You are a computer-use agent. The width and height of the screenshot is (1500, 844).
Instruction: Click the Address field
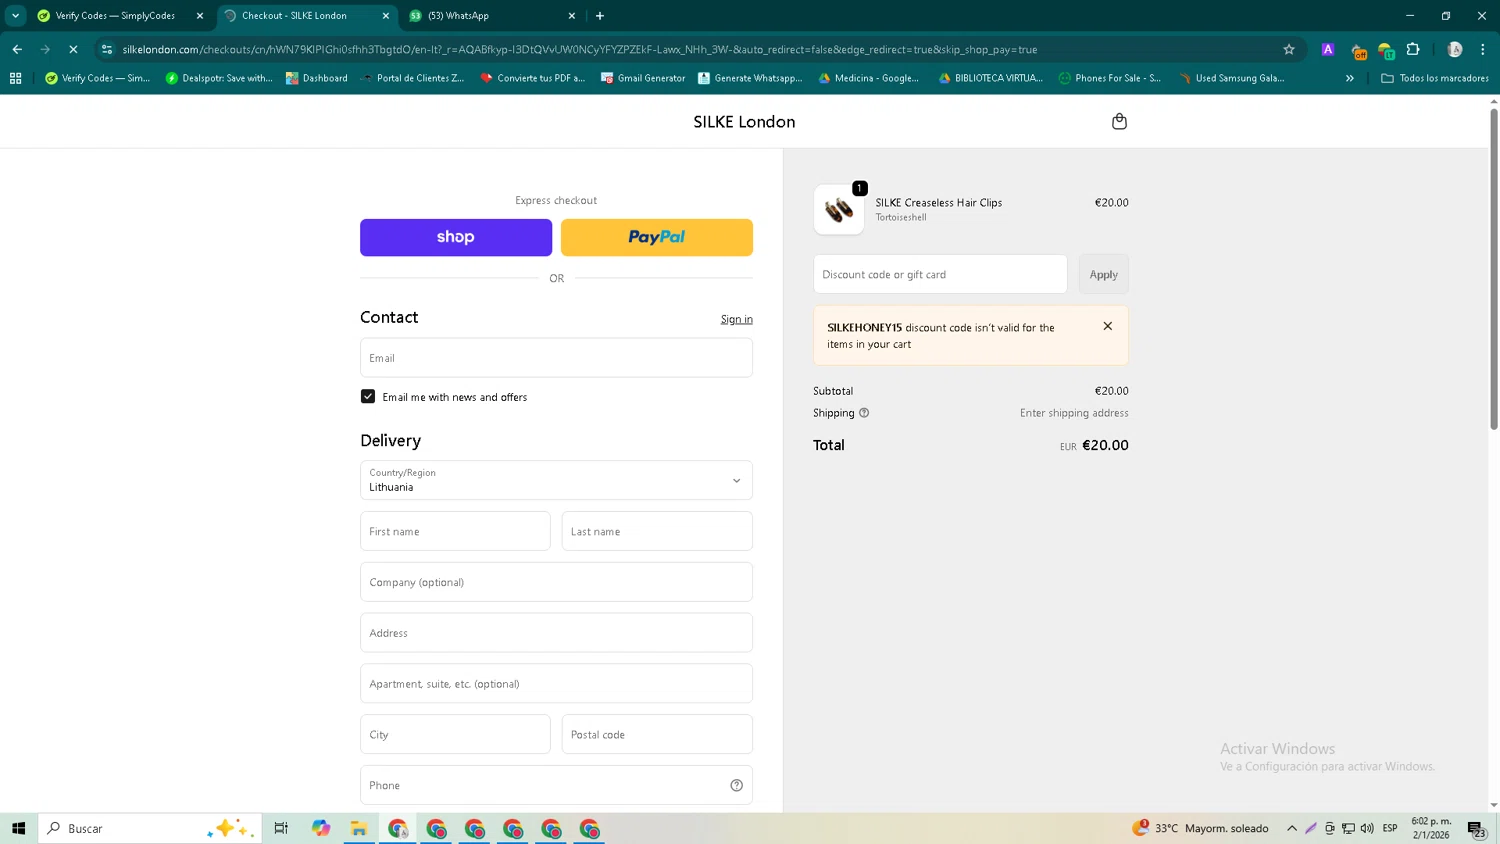556,633
